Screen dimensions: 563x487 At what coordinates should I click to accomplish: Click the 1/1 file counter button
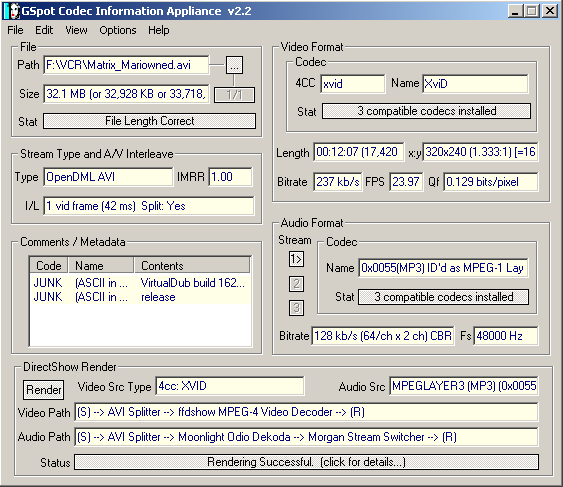point(234,95)
